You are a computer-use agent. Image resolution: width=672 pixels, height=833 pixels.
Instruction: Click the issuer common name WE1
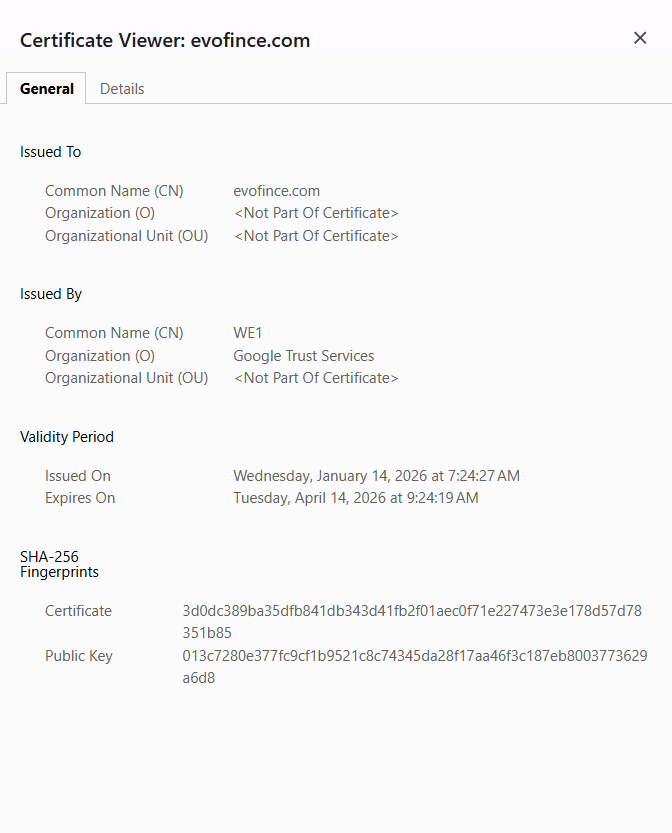(x=248, y=333)
